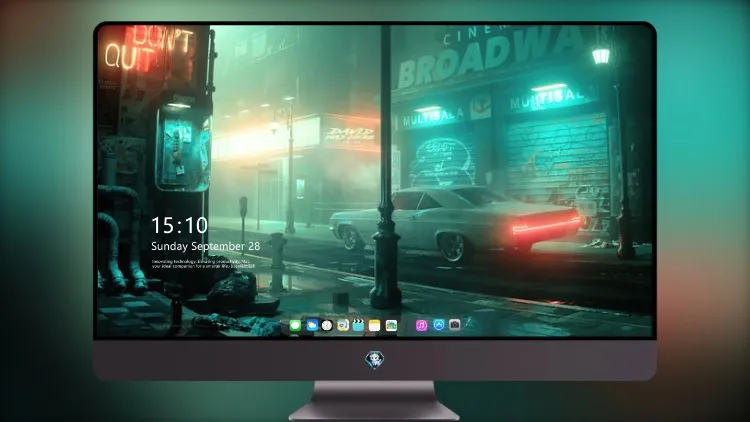Launch the pink iTunes music app
The height and width of the screenshot is (422, 750).
click(421, 325)
